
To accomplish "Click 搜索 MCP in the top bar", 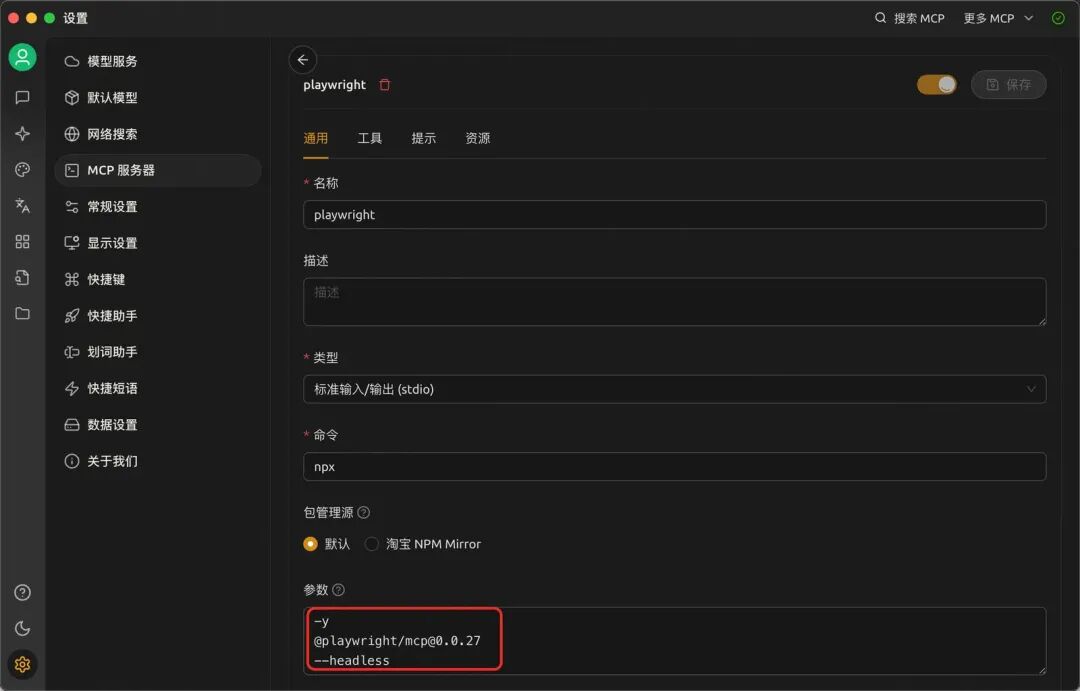I will point(909,18).
